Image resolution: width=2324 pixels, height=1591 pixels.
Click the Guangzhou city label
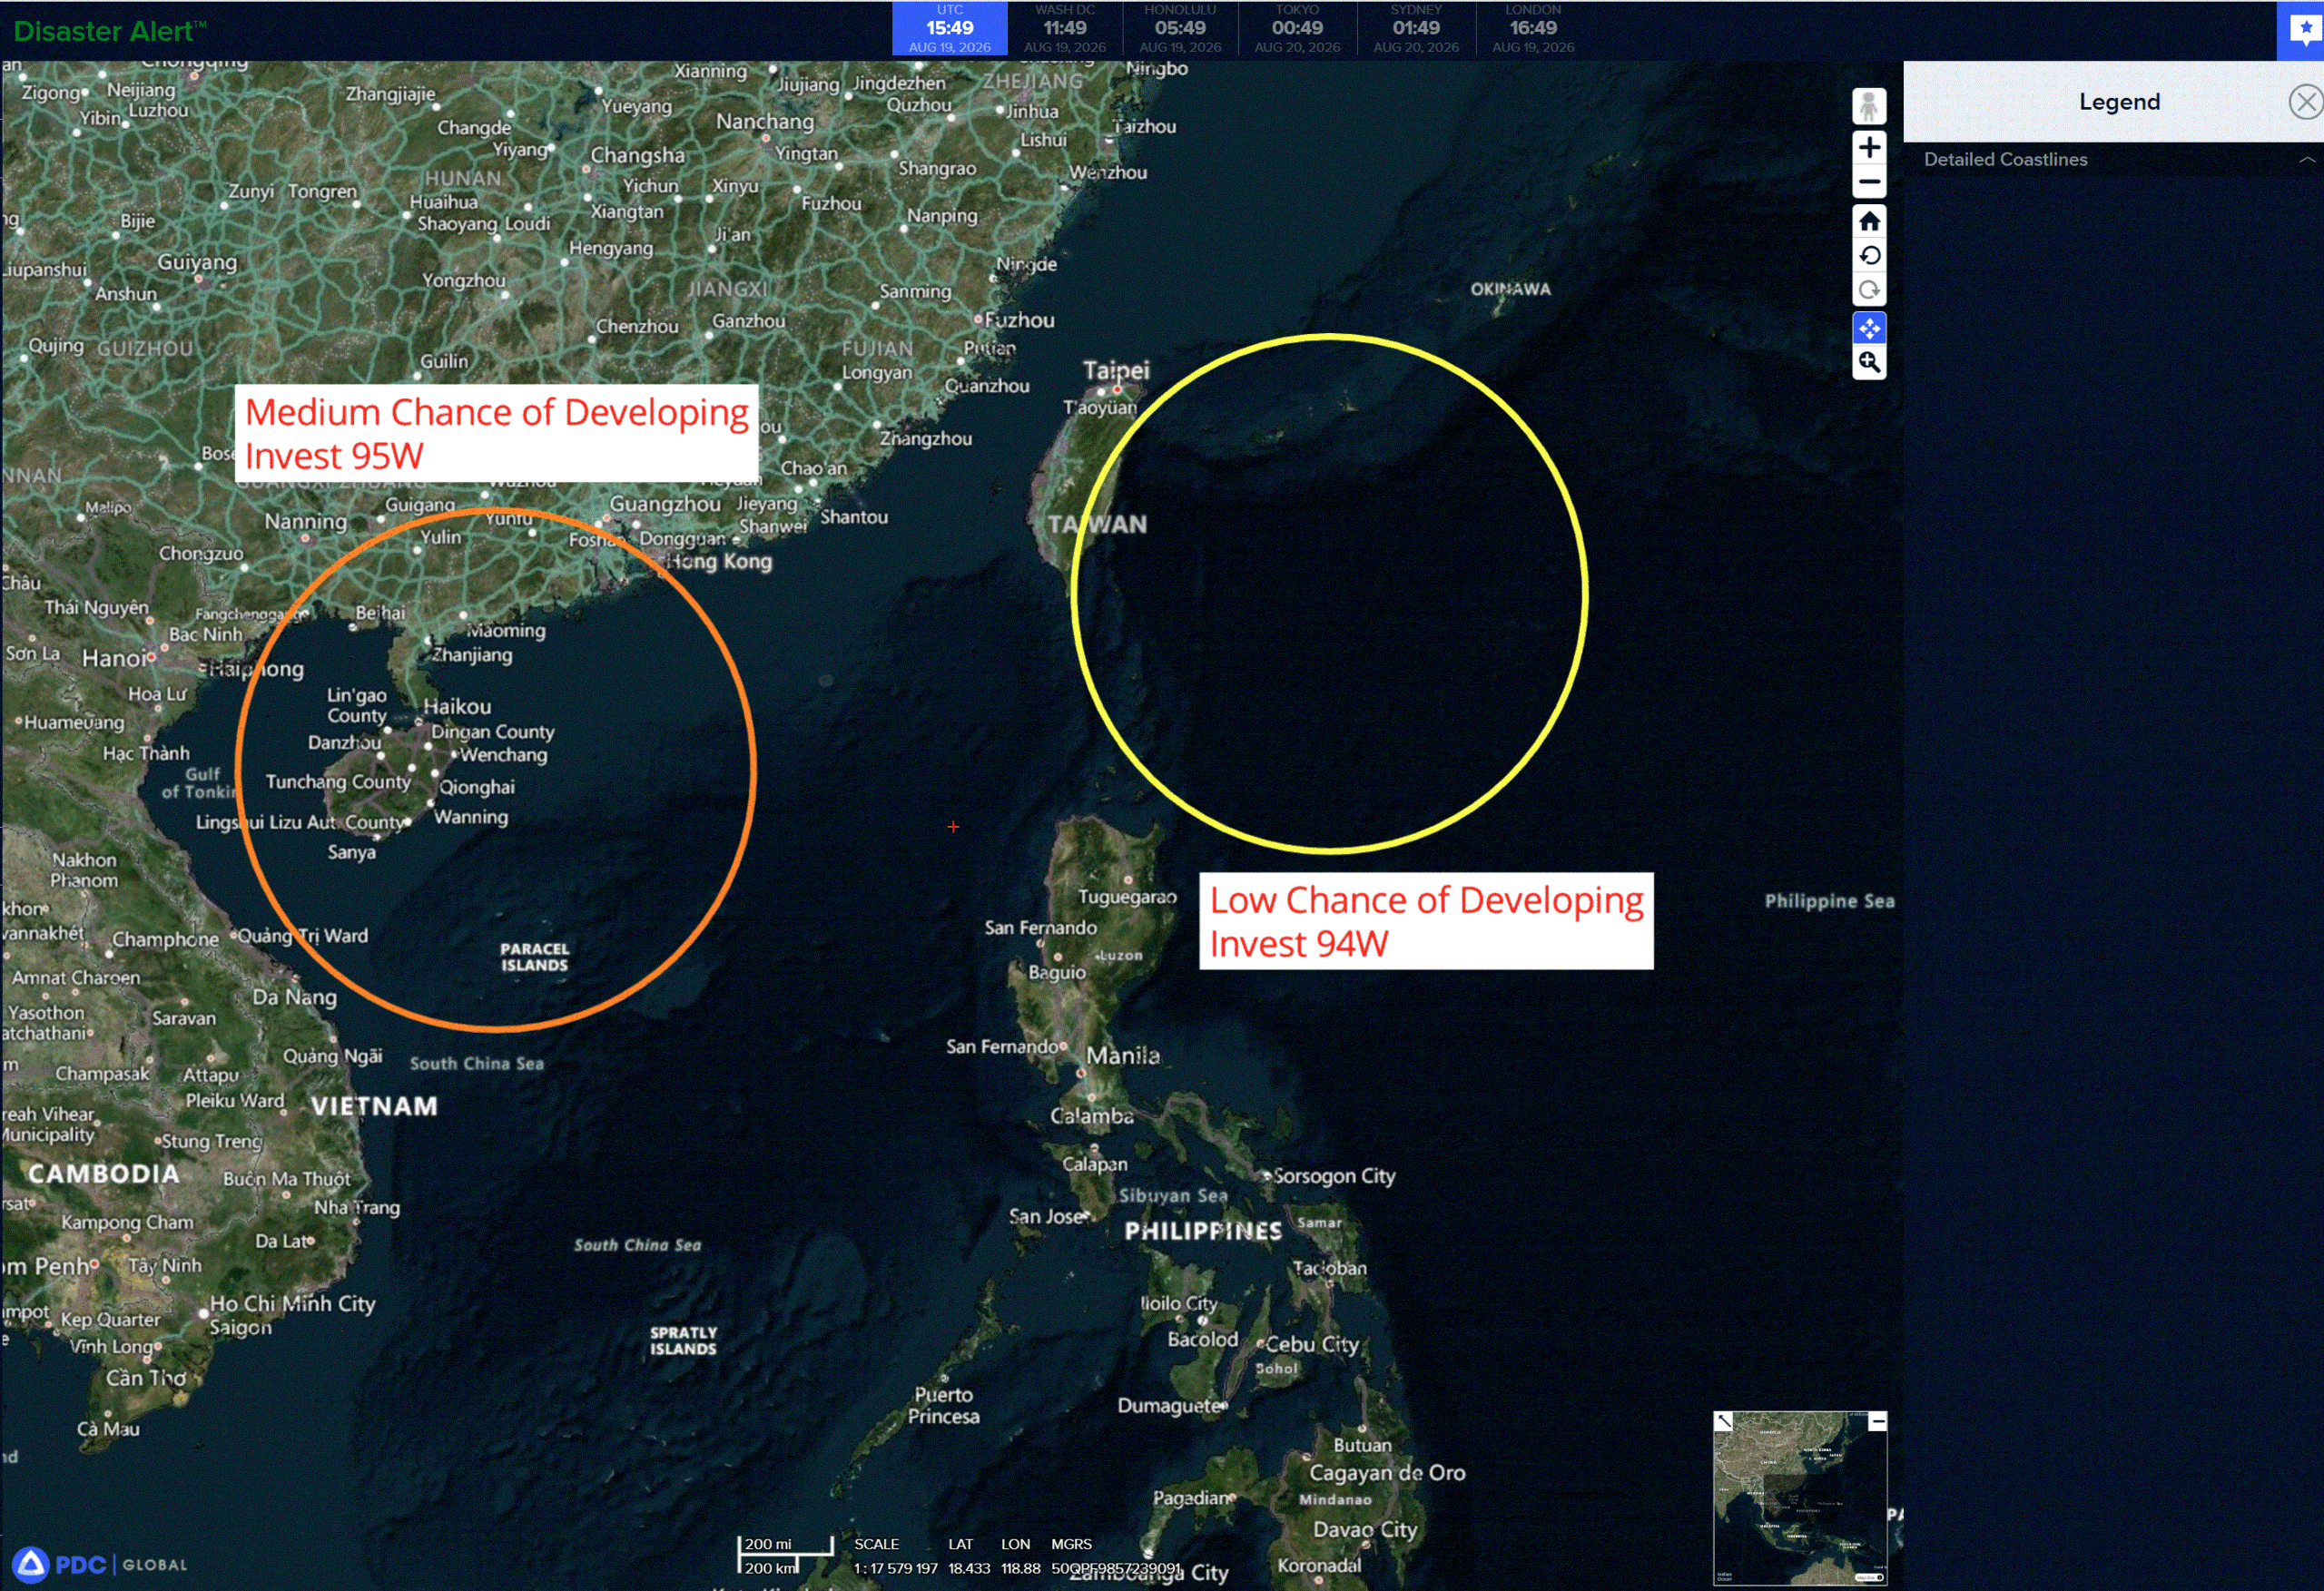pyautogui.click(x=665, y=504)
